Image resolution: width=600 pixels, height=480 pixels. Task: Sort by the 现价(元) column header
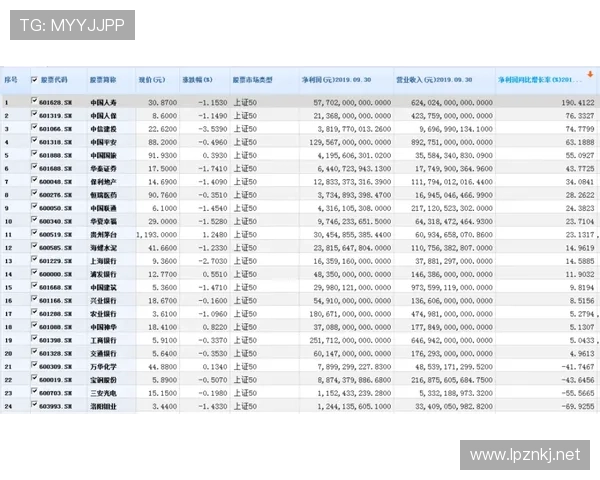tap(150, 78)
